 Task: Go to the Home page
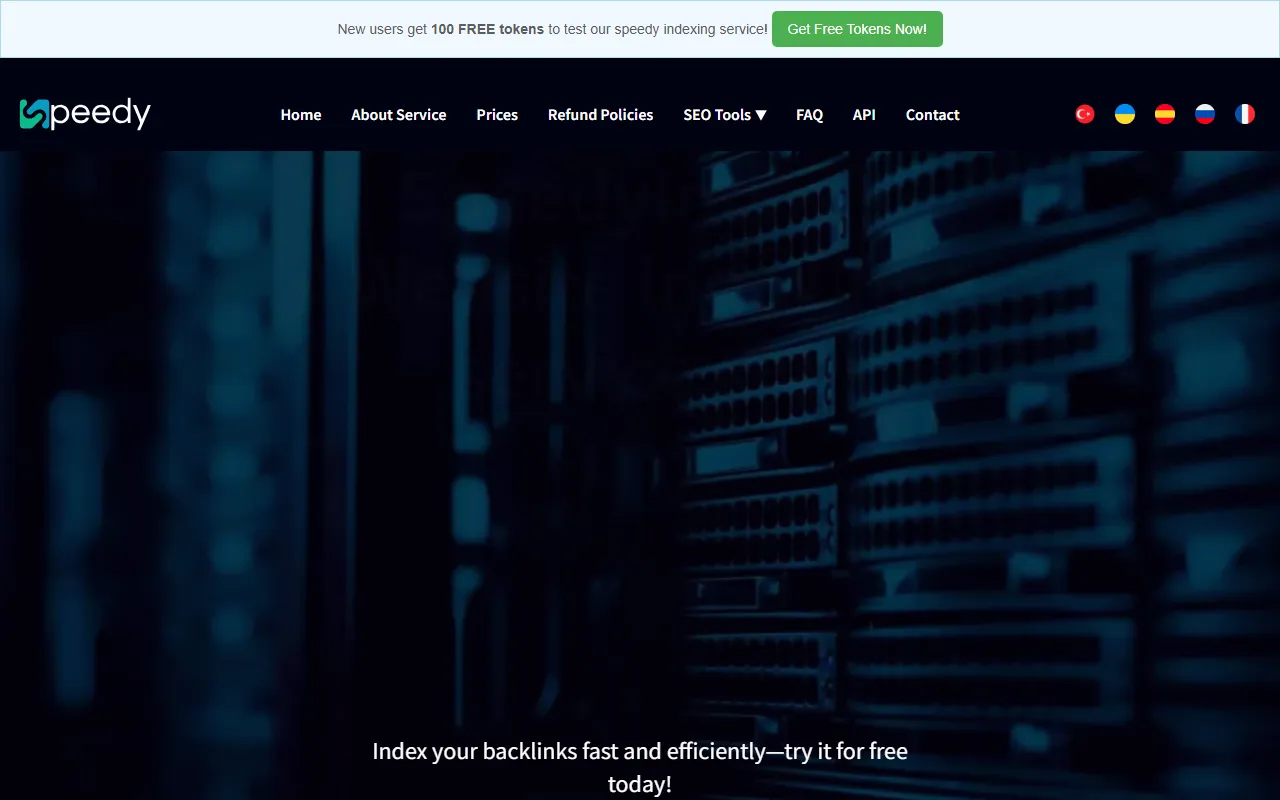pyautogui.click(x=300, y=115)
